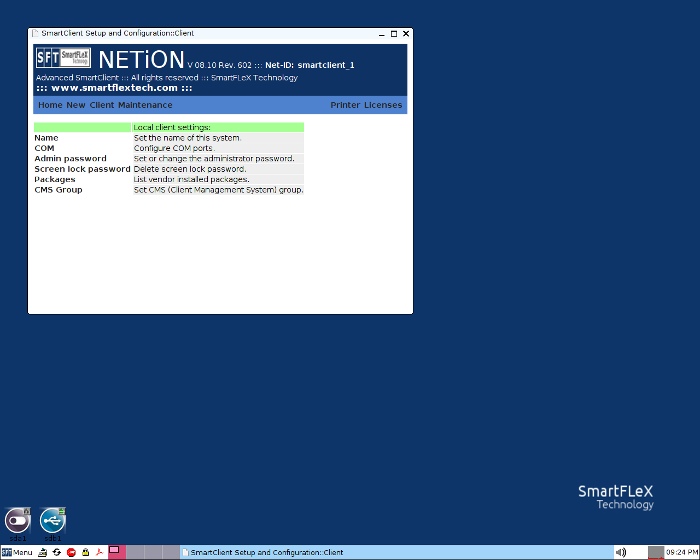Screen dimensions: 700x560
Task: Open the Home menu item
Action: click(x=50, y=105)
